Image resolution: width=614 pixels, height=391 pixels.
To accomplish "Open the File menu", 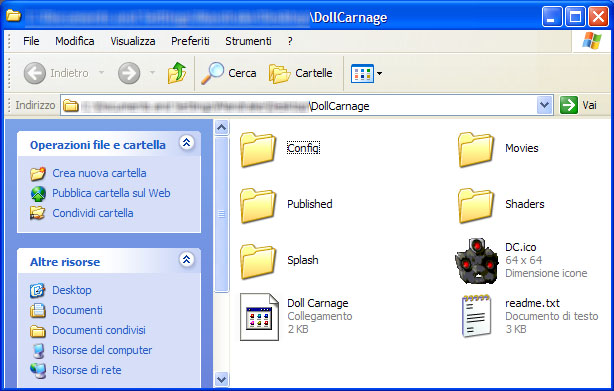I will [31, 41].
